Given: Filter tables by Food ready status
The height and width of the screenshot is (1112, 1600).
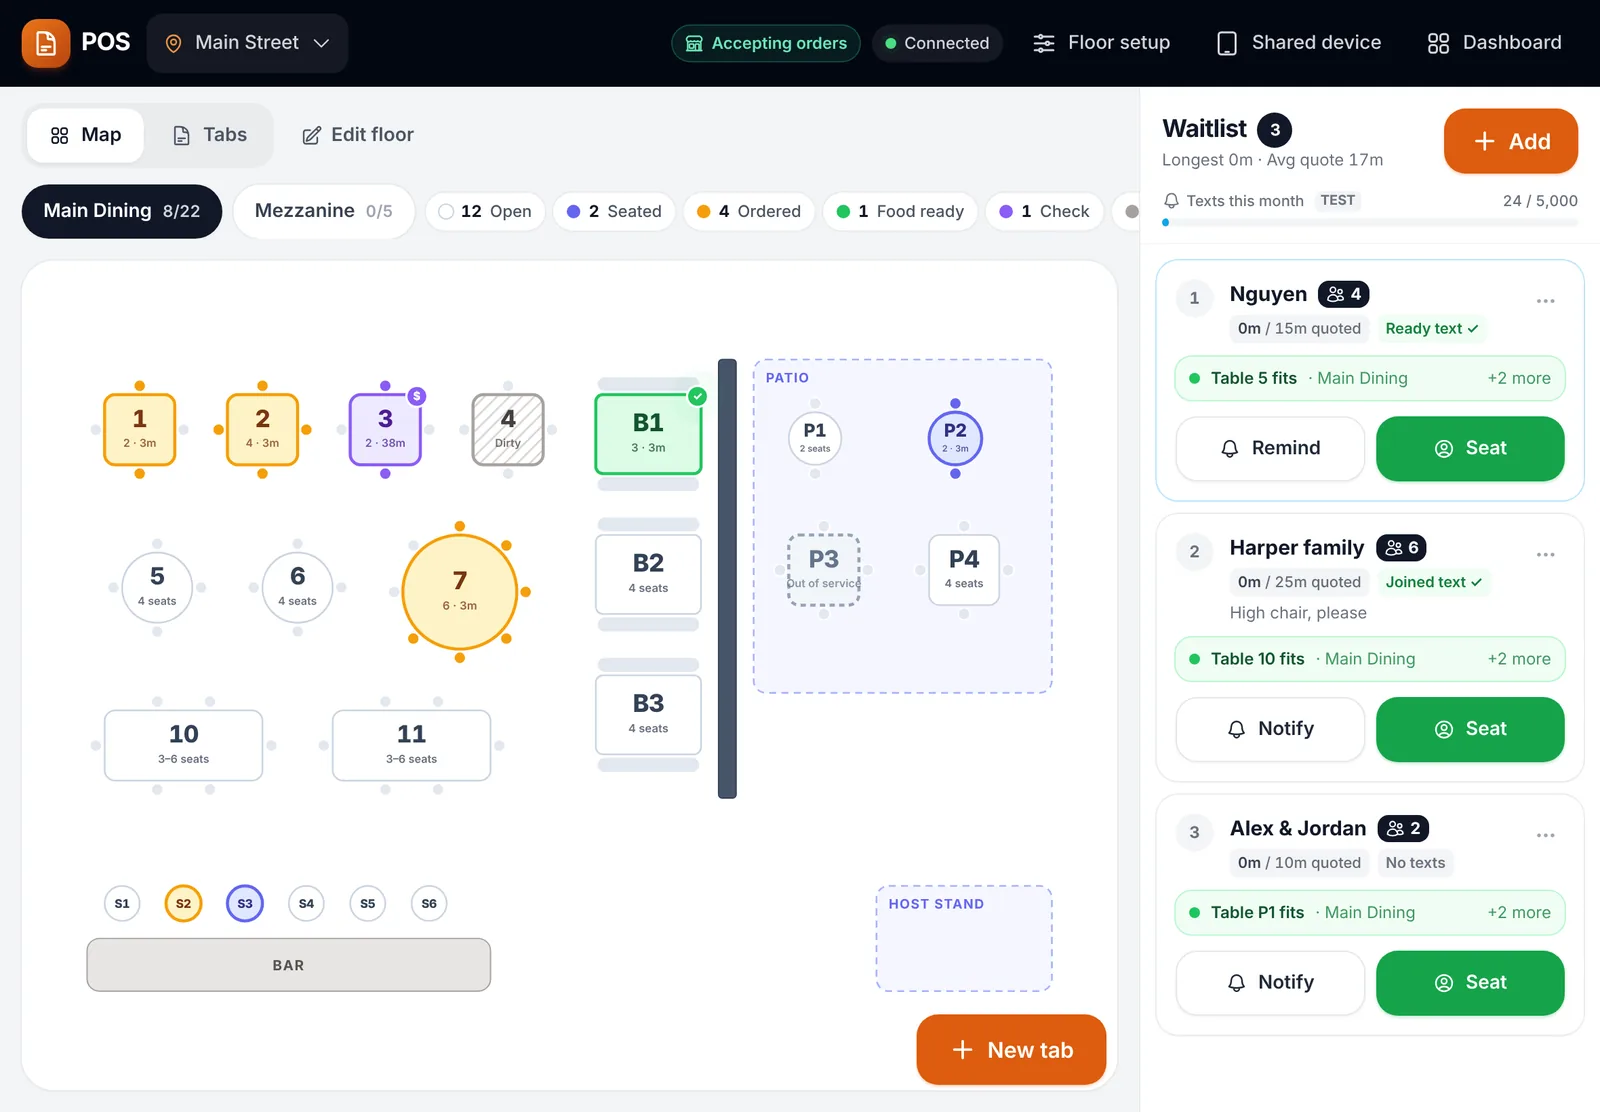Looking at the screenshot, I should pyautogui.click(x=900, y=211).
